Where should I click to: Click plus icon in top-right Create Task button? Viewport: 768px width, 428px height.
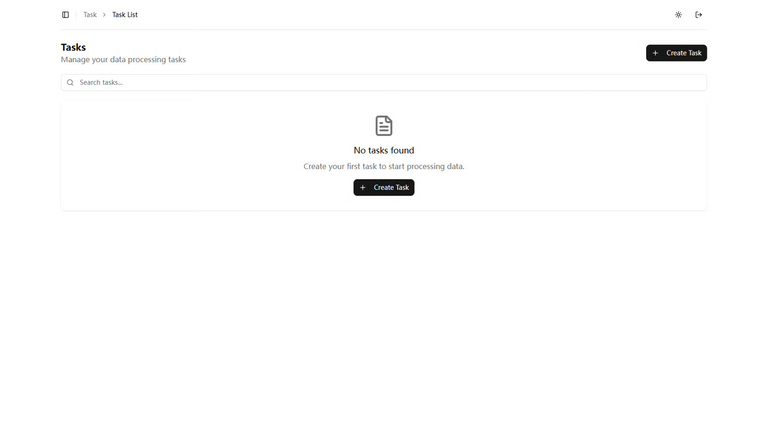click(x=656, y=53)
